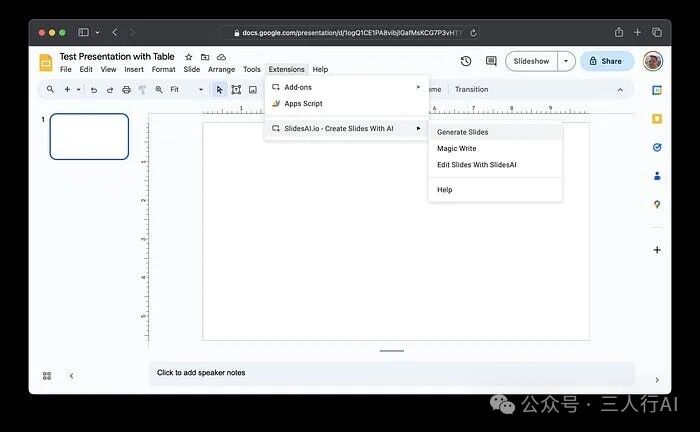Hide the menus with collapse chevron
700x432 pixels.
[x=620, y=90]
